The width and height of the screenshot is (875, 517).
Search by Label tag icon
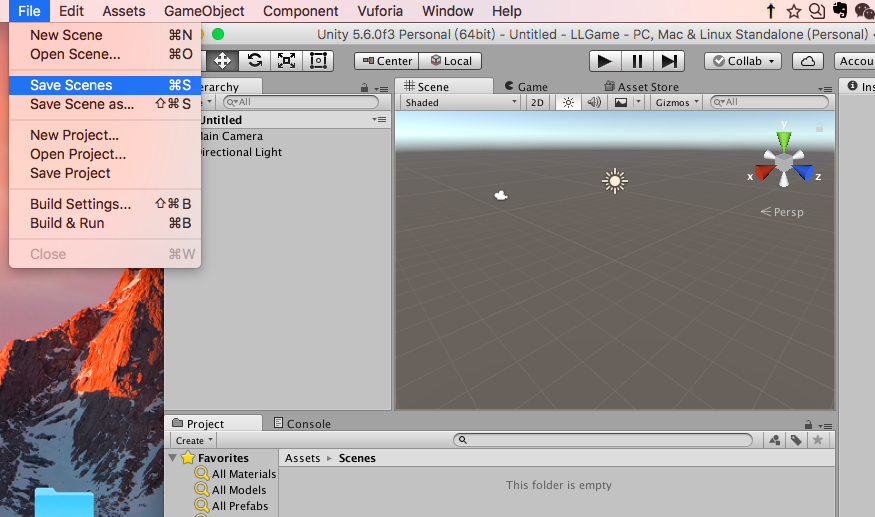796,440
